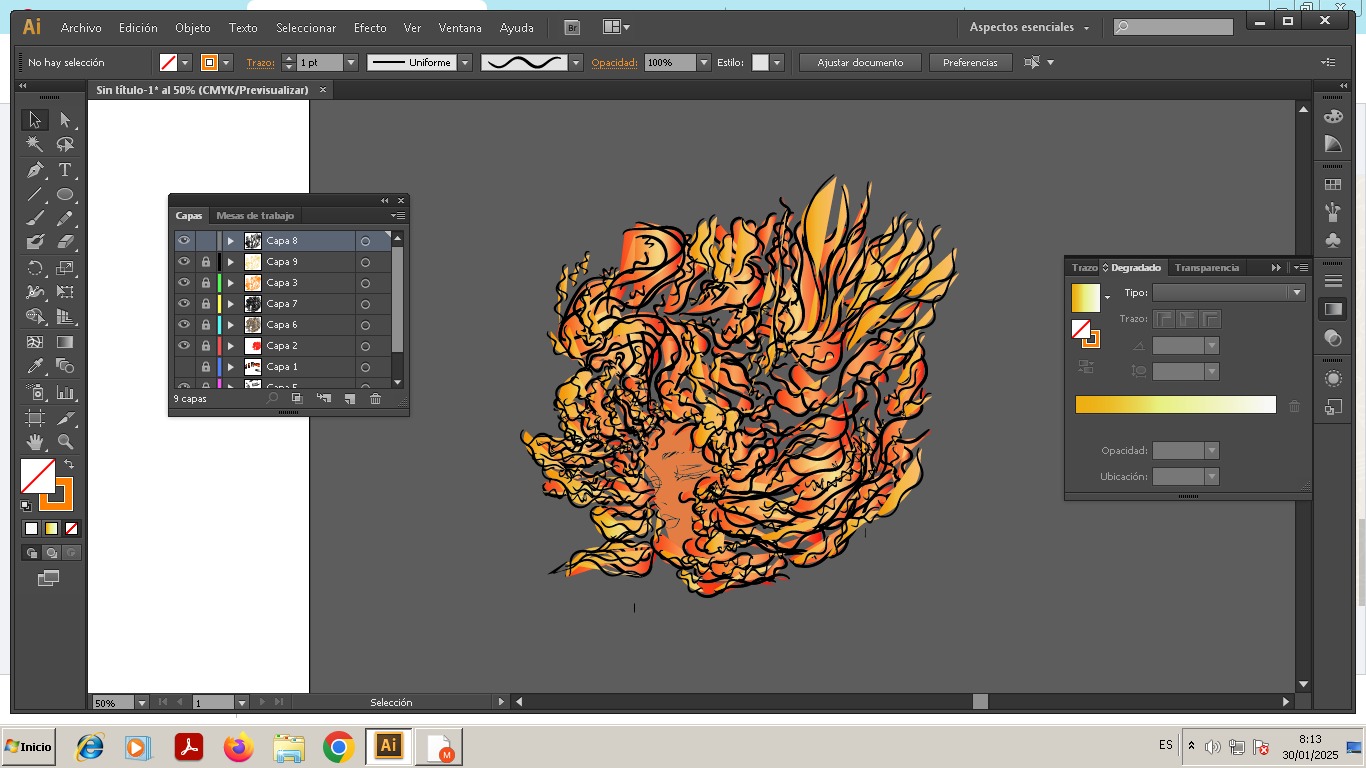Select the Zoom tool
1366x768 pixels.
click(65, 441)
